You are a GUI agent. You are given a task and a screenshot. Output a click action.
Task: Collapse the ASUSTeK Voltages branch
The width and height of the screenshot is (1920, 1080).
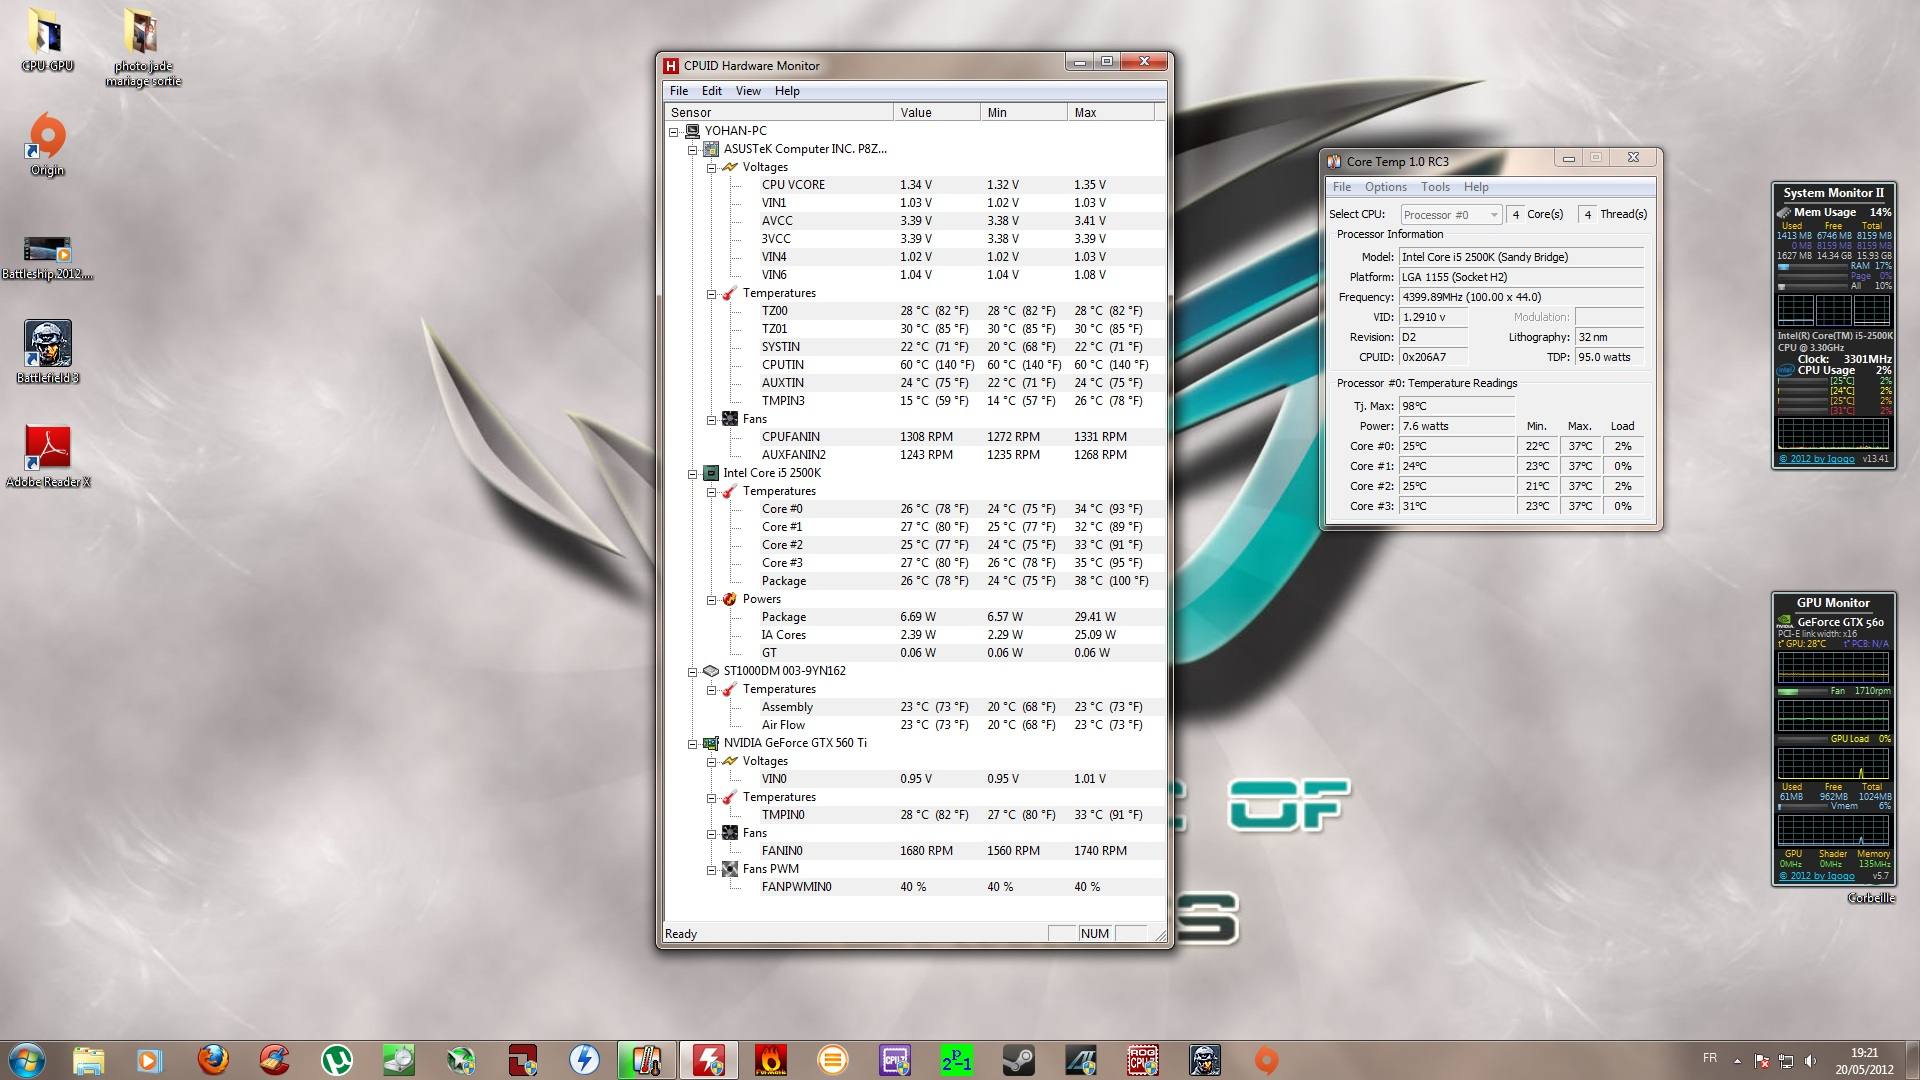tap(711, 168)
